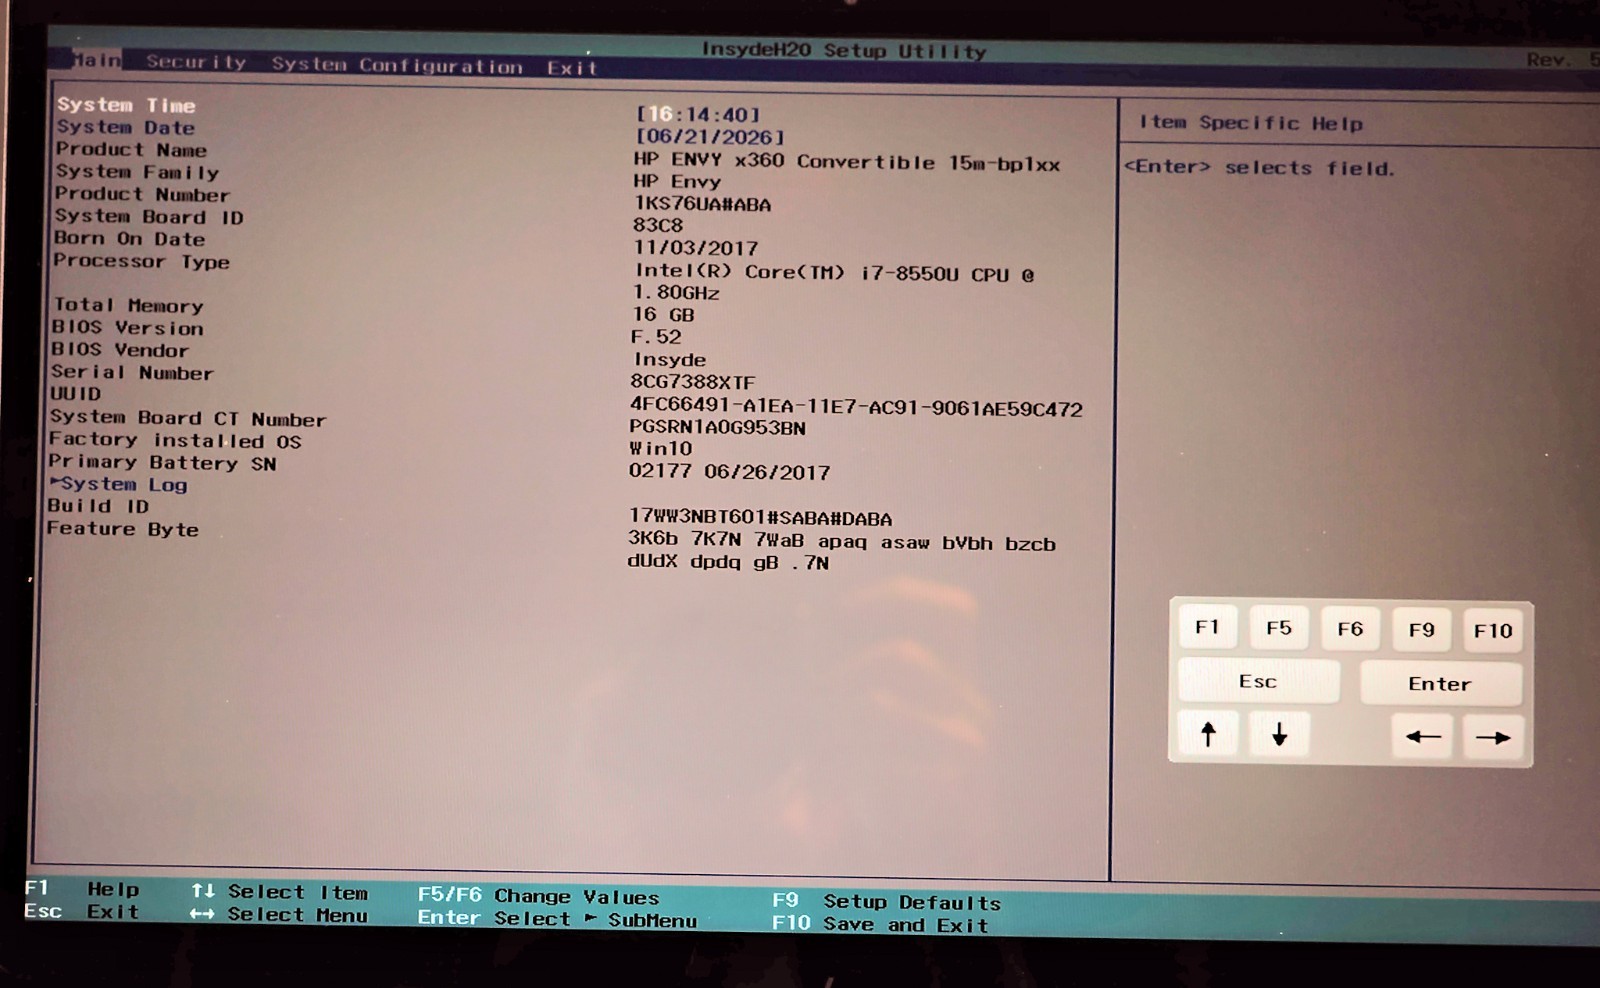
Task: Go to the Exit tab
Action: [572, 68]
